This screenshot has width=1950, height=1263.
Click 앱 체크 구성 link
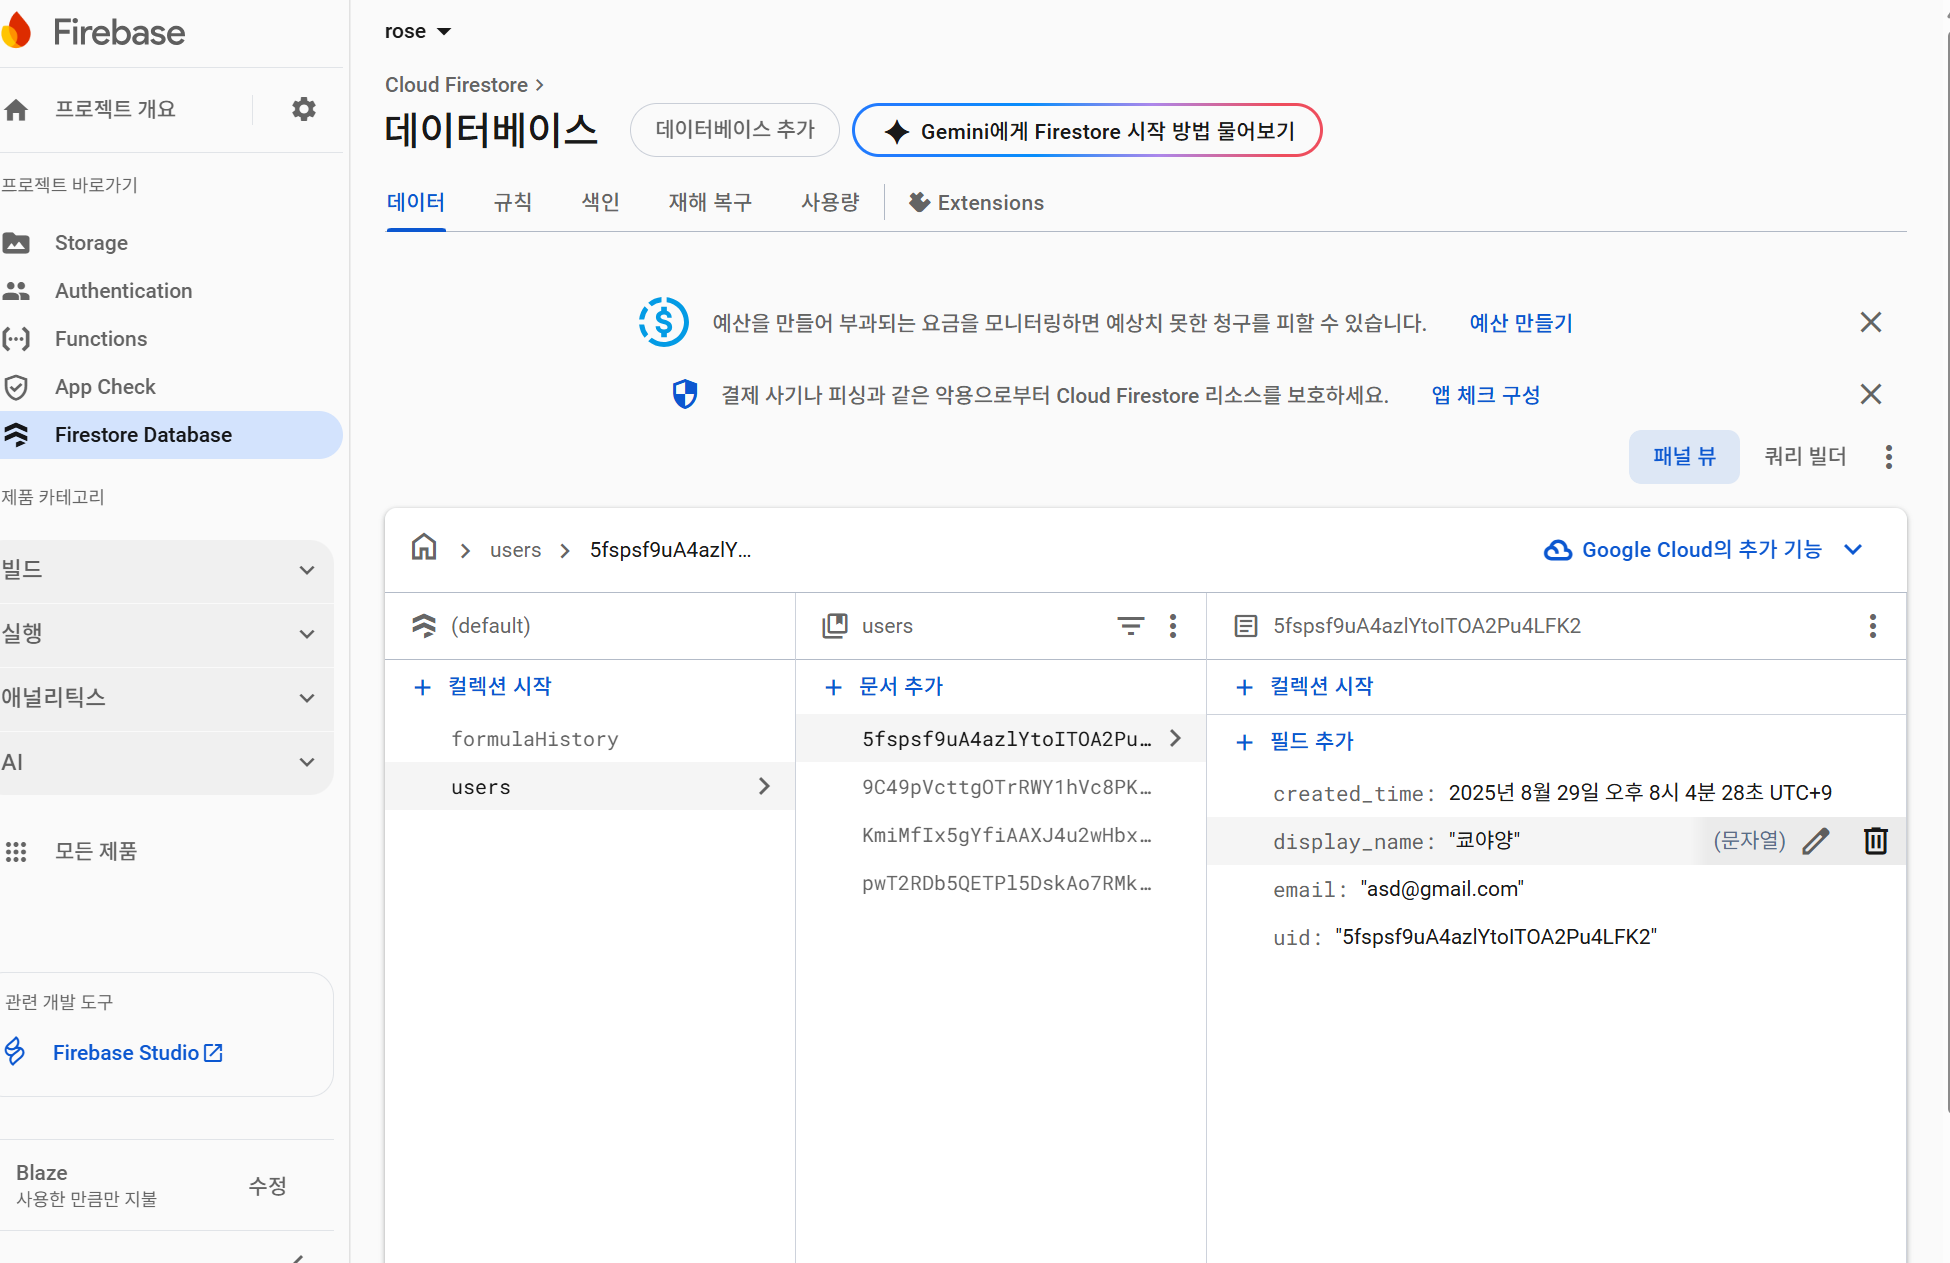1486,395
